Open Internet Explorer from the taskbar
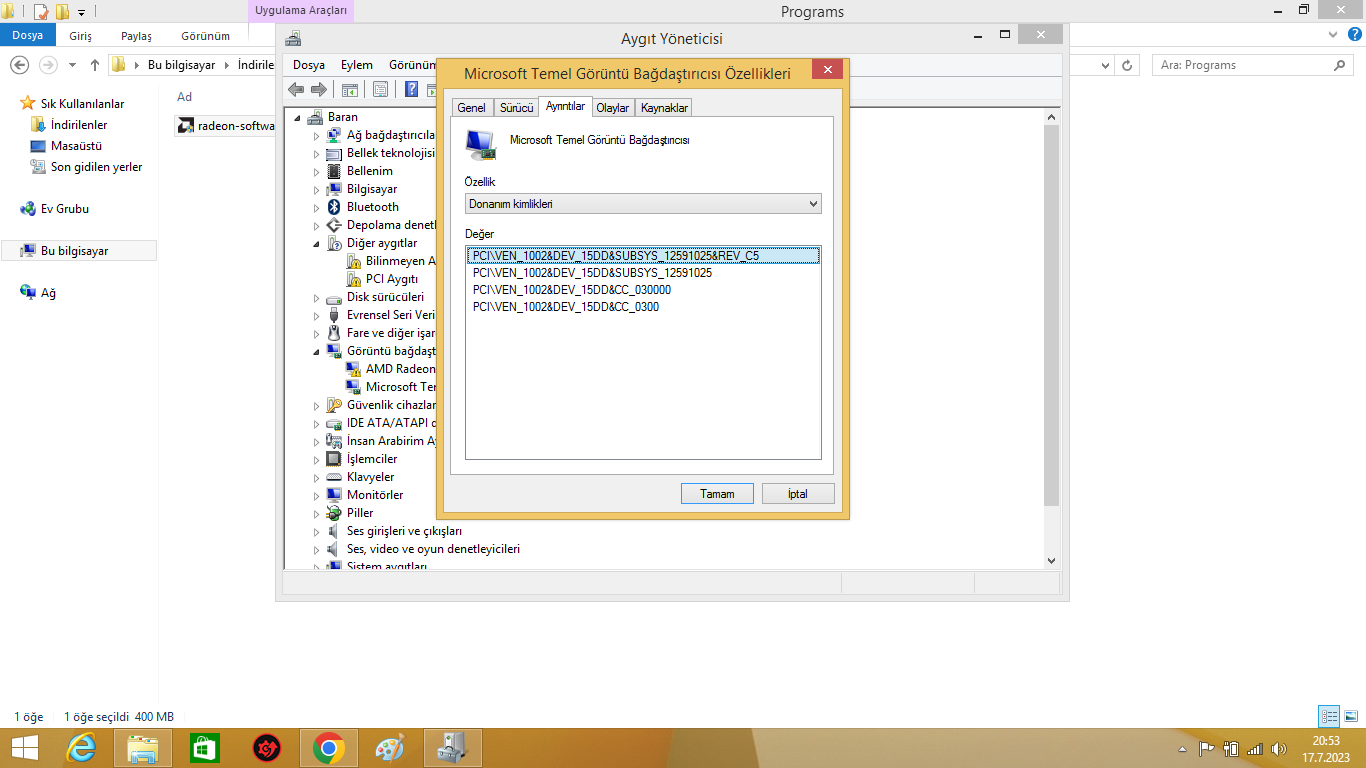Viewport: 1366px width, 768px height. 81,748
